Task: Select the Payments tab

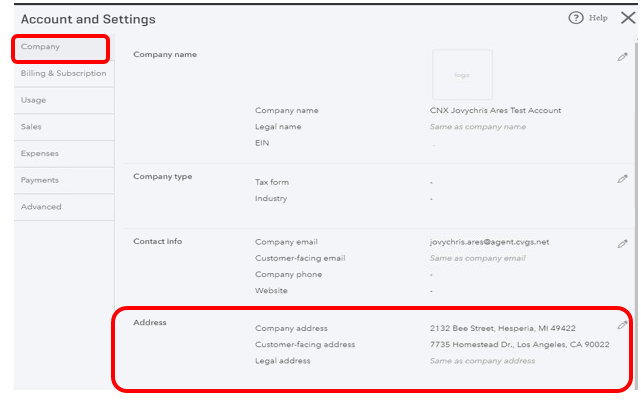Action: (40, 180)
